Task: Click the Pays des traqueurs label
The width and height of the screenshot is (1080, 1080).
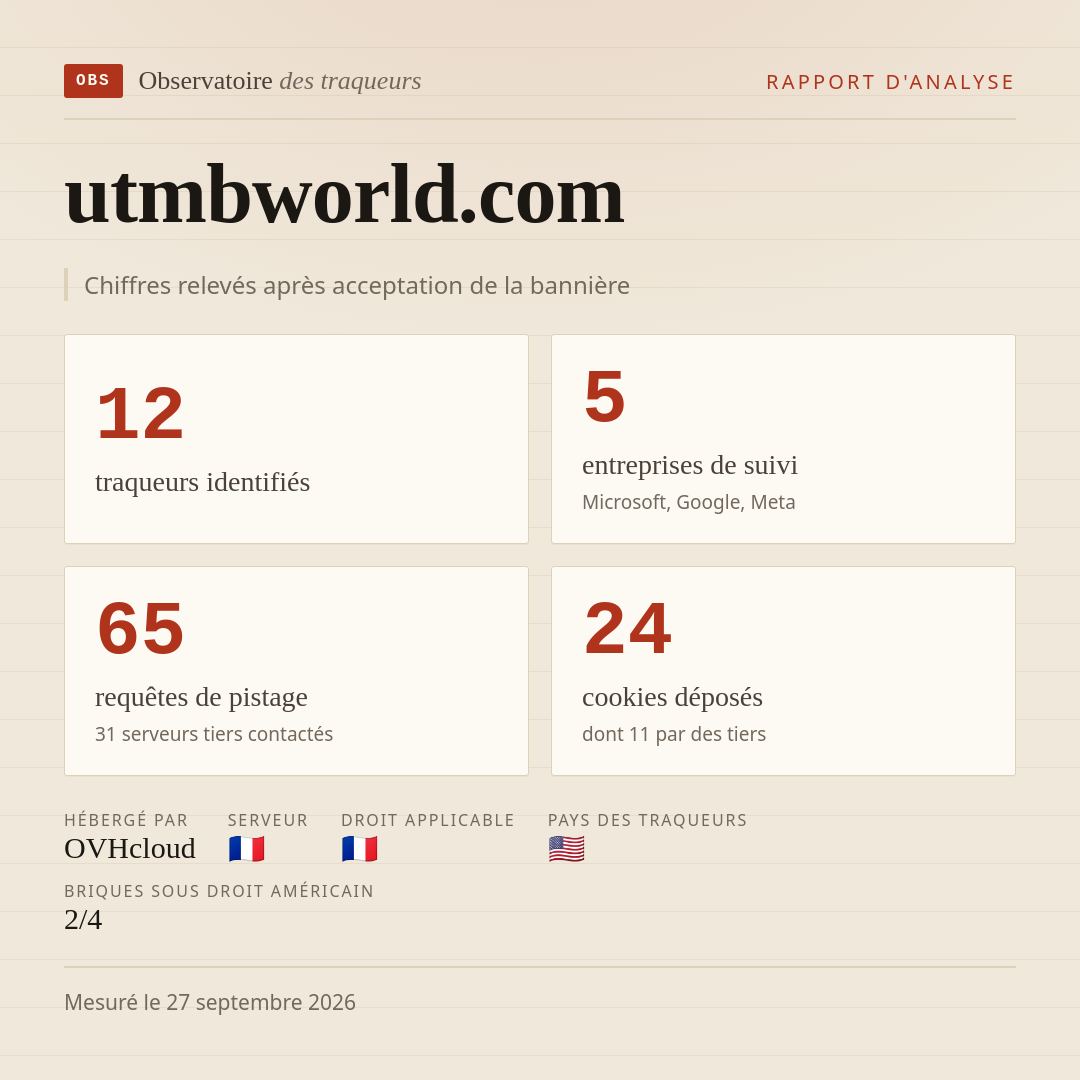Action: click(647, 820)
